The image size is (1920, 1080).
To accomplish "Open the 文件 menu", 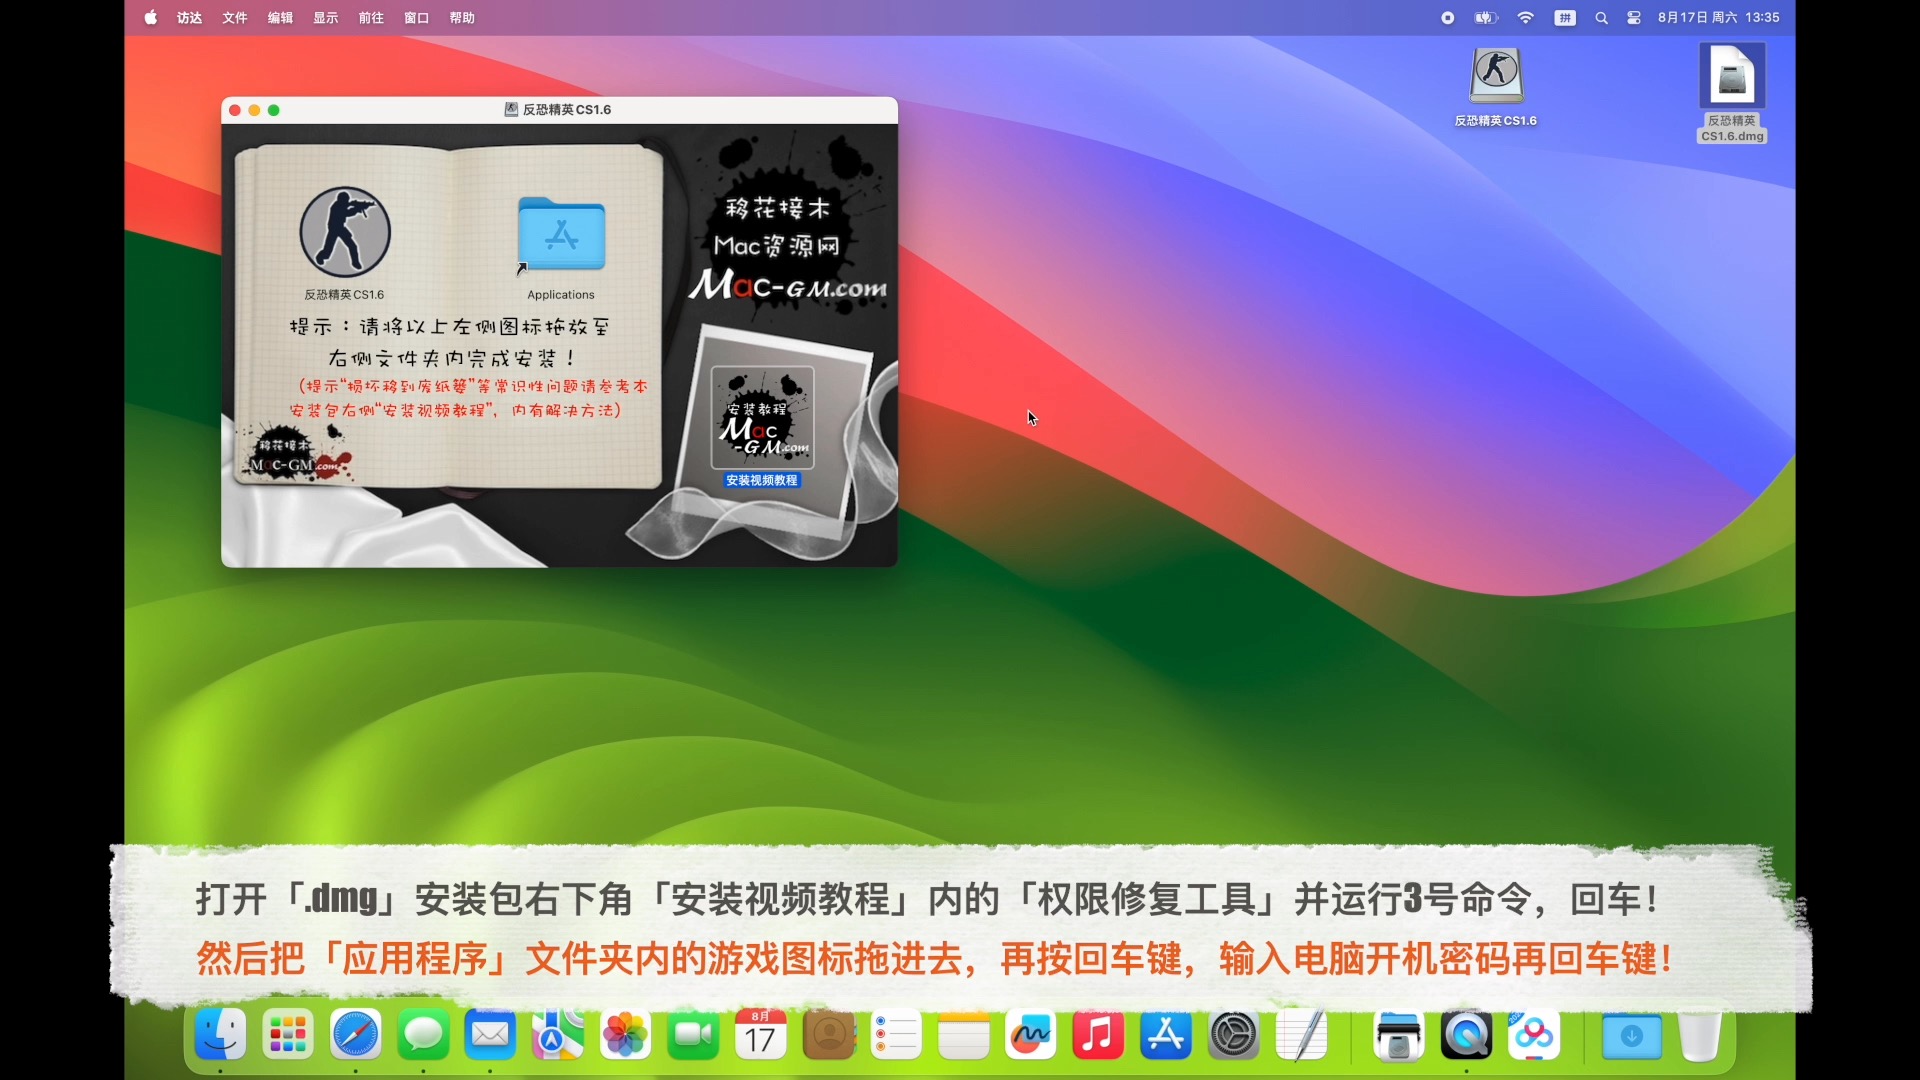I will point(234,18).
